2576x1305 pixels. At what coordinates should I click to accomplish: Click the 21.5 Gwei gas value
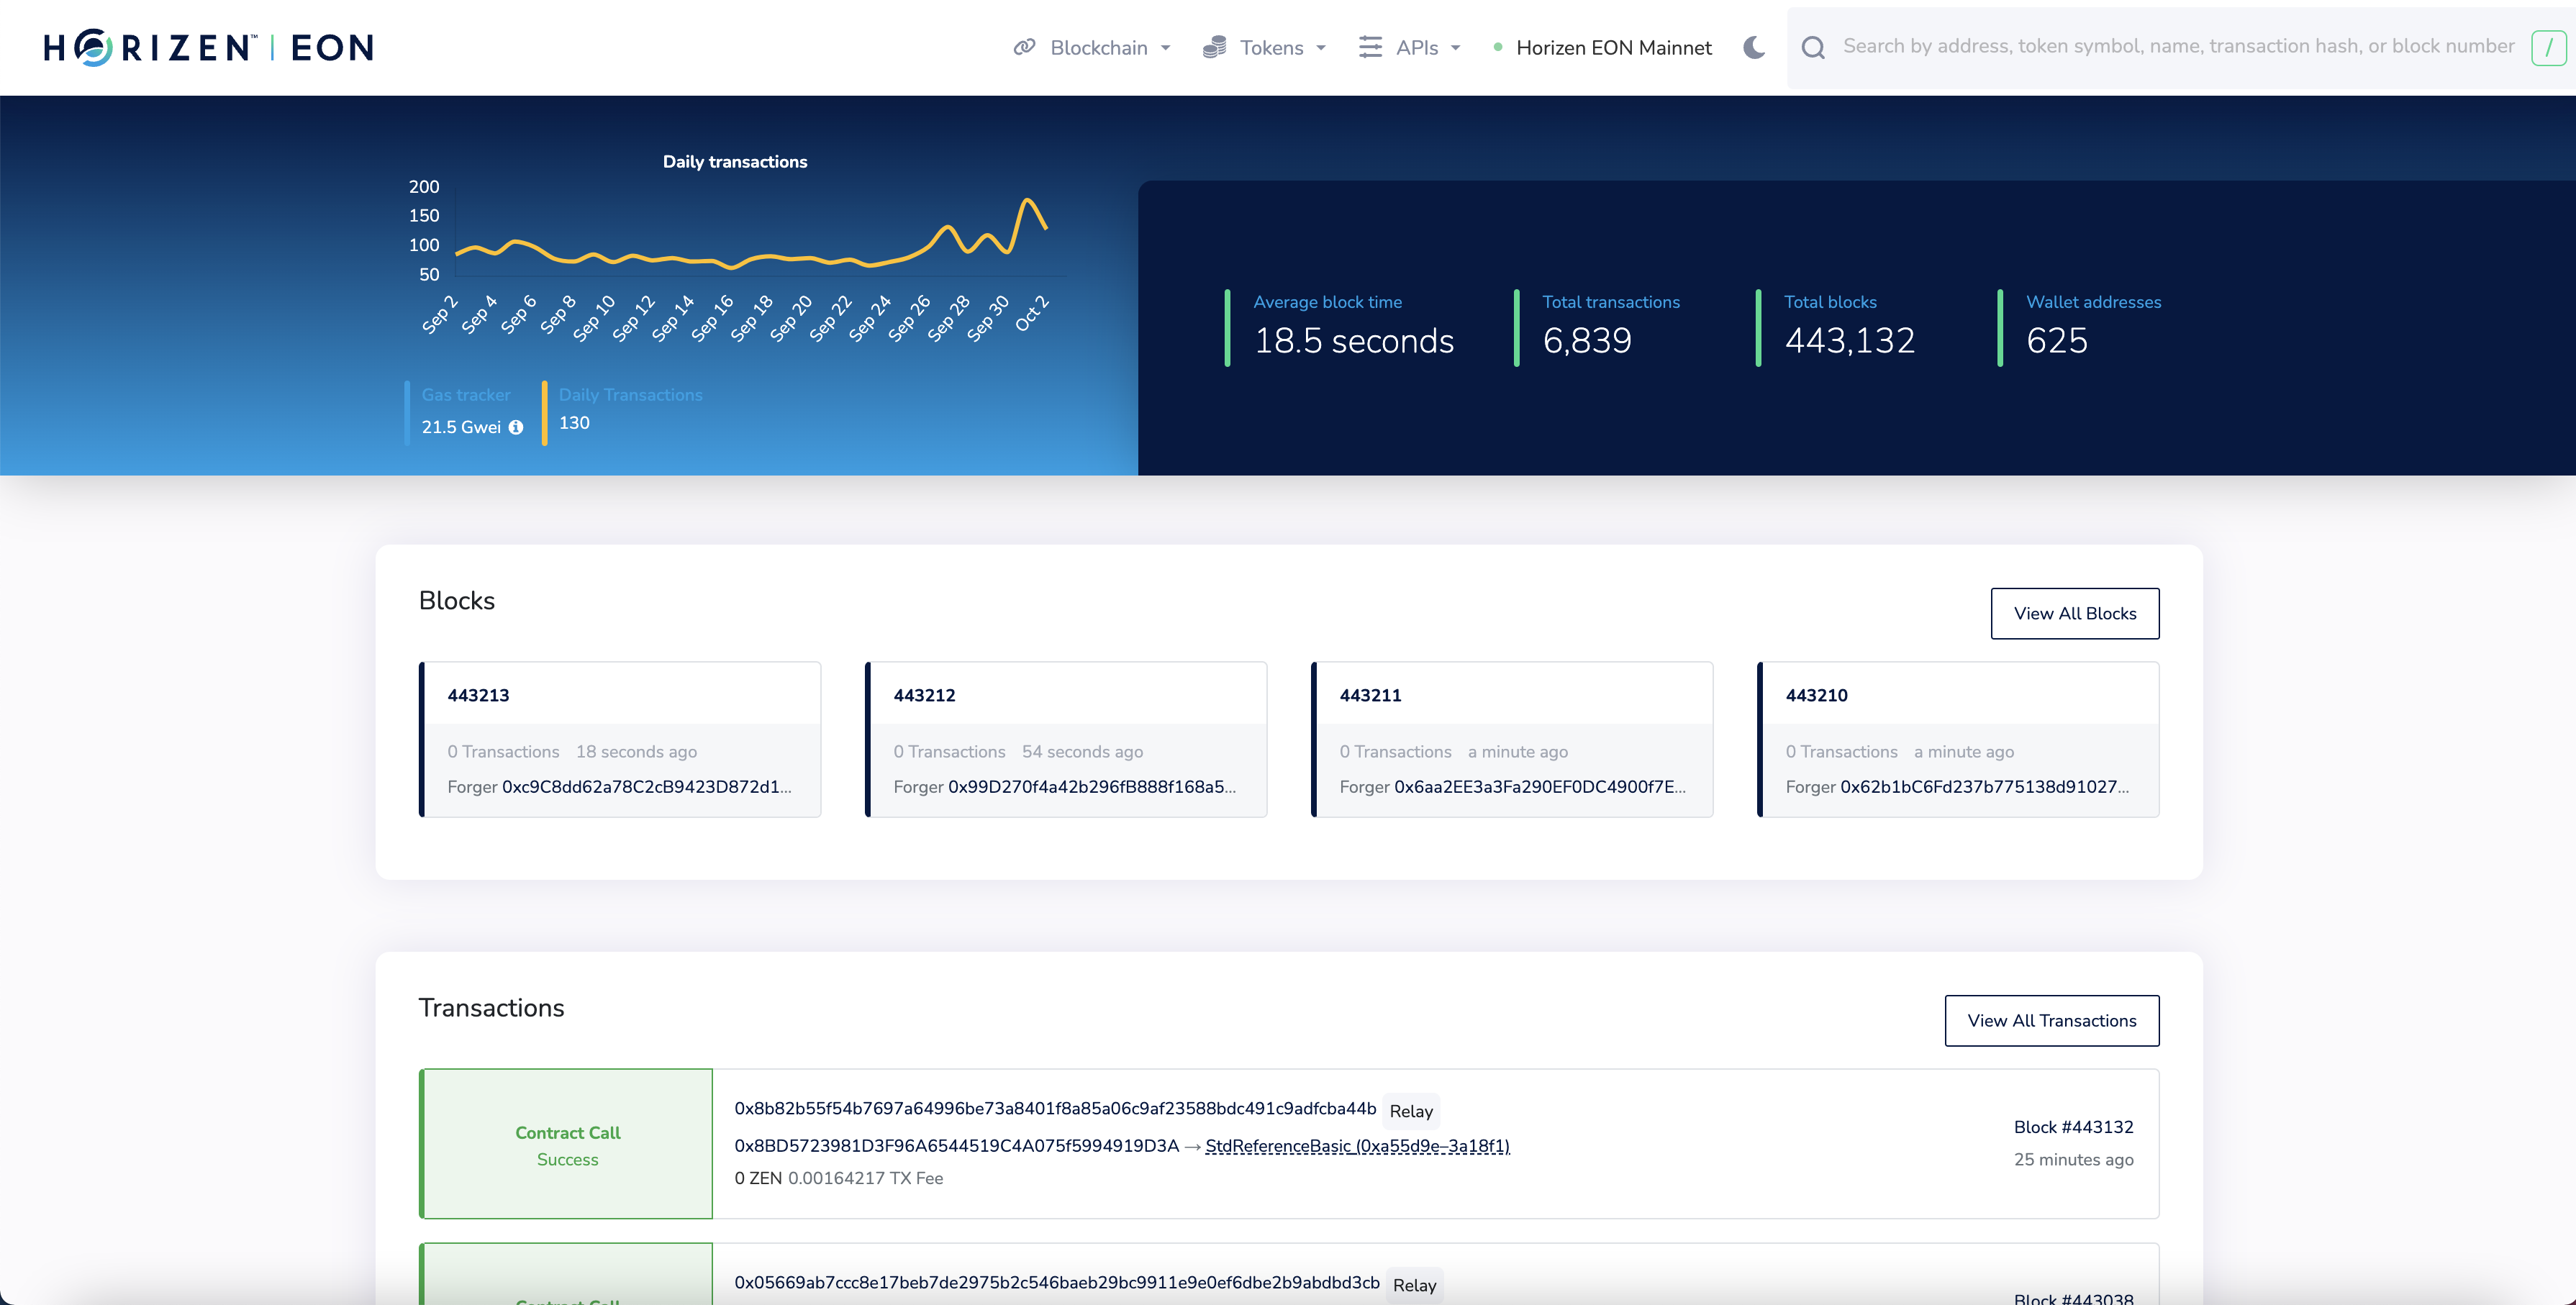(461, 427)
